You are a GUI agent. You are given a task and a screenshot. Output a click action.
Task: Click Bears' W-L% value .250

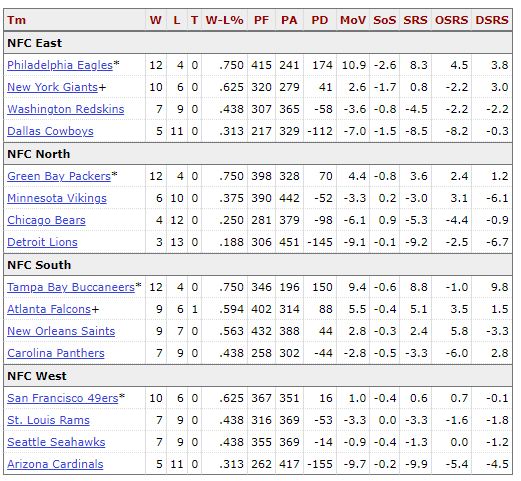pyautogui.click(x=231, y=220)
